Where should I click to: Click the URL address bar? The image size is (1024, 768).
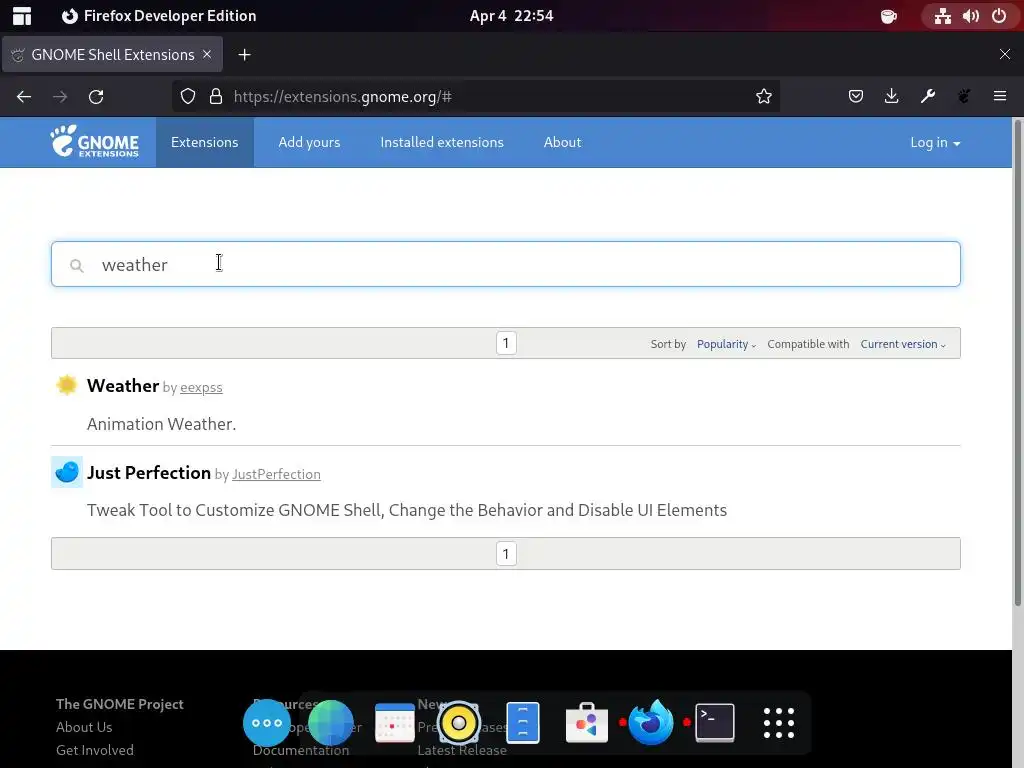(x=477, y=97)
